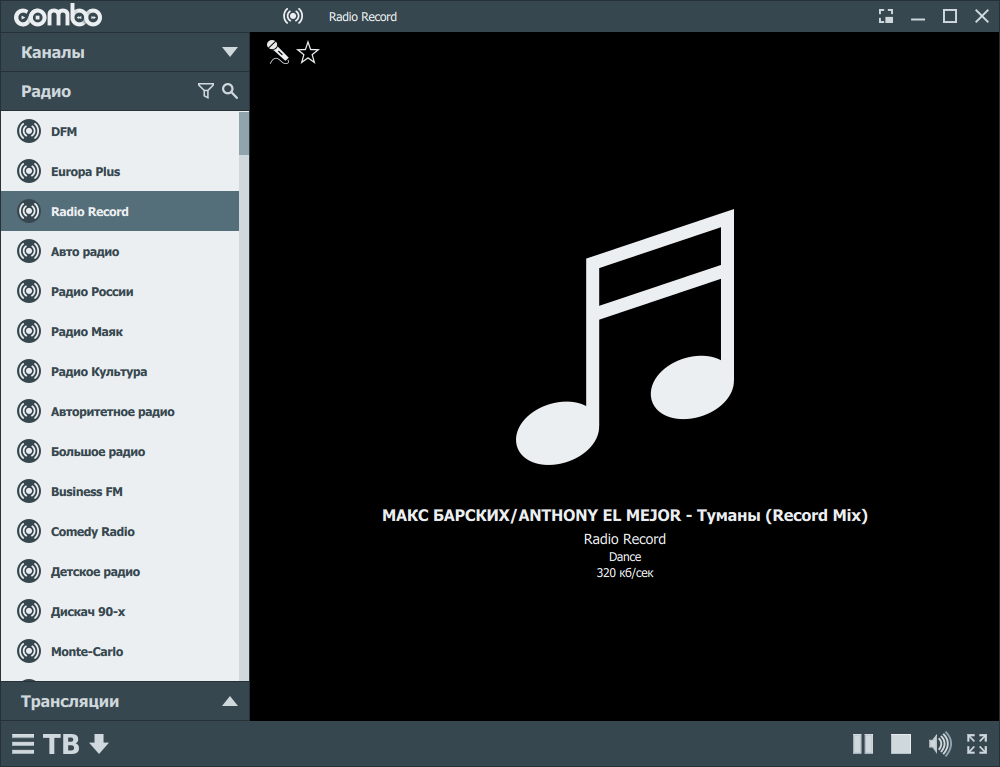Screen dimensions: 1000x767
Task: Play Детское радио station
Action: 120,571
